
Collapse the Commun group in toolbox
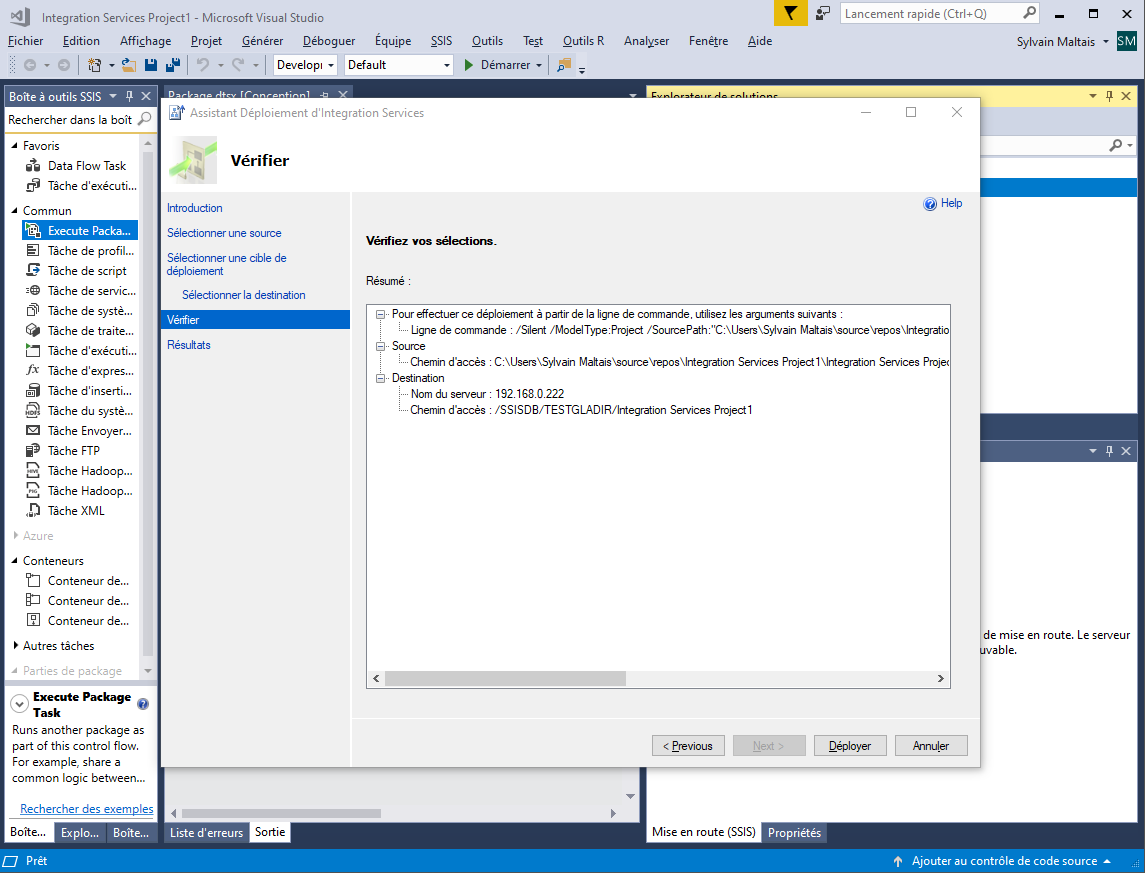[15, 211]
